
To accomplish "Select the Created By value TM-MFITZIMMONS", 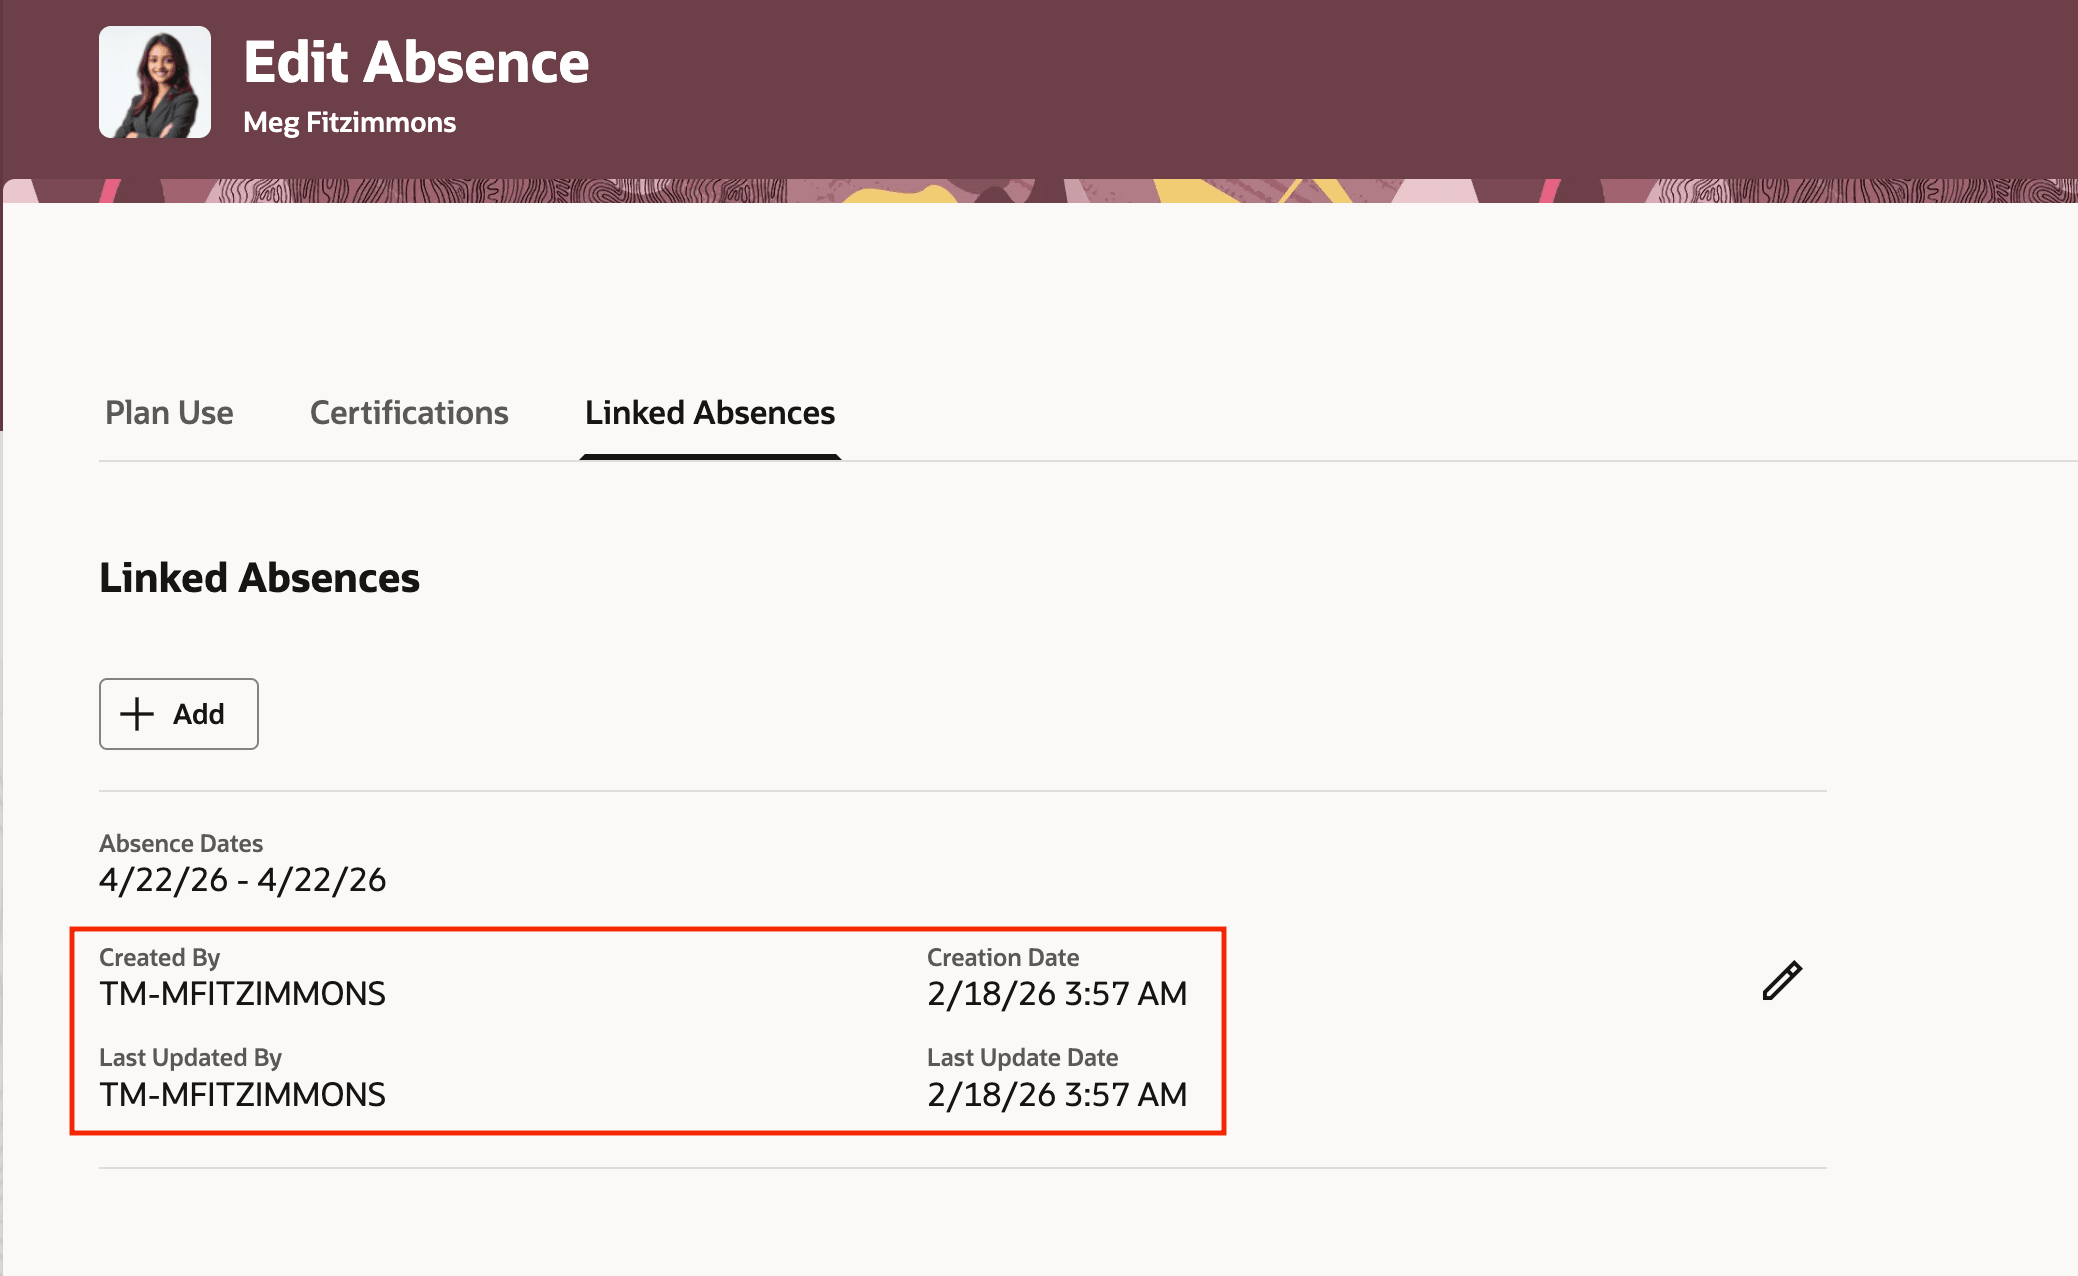I will [x=243, y=994].
